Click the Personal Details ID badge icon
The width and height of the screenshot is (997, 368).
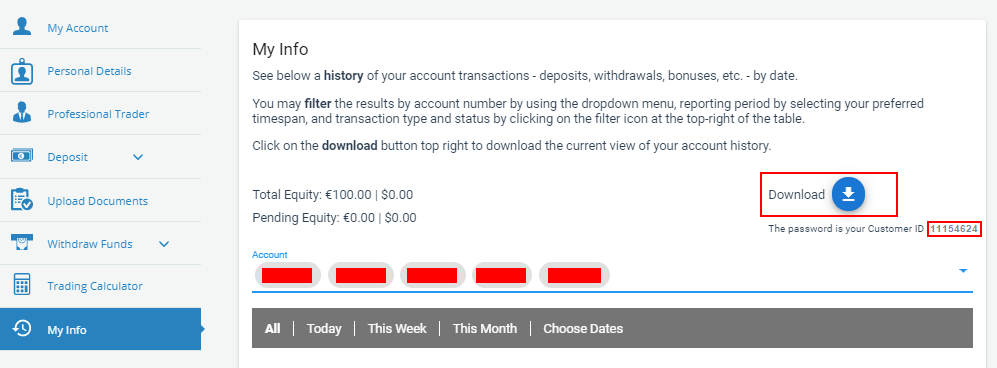click(x=22, y=71)
